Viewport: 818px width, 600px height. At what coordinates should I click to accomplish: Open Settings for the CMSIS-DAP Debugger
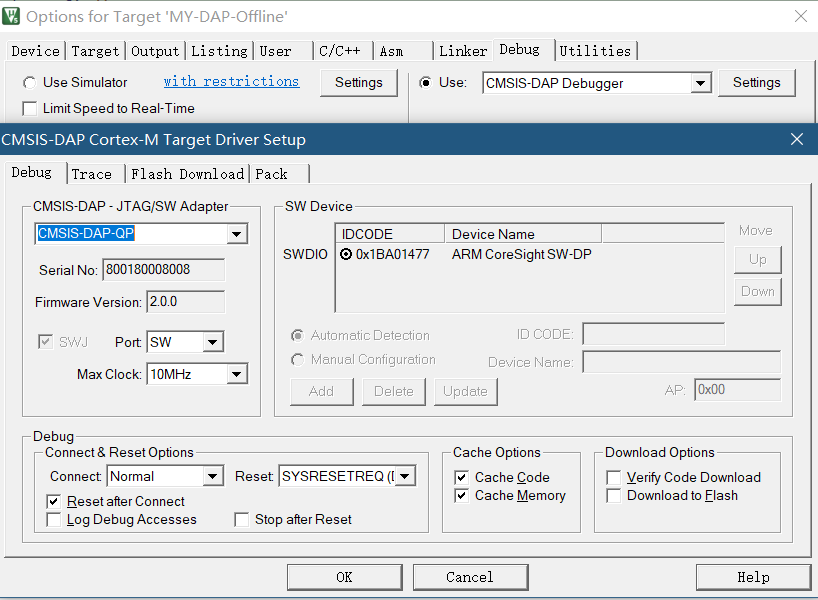coord(756,83)
